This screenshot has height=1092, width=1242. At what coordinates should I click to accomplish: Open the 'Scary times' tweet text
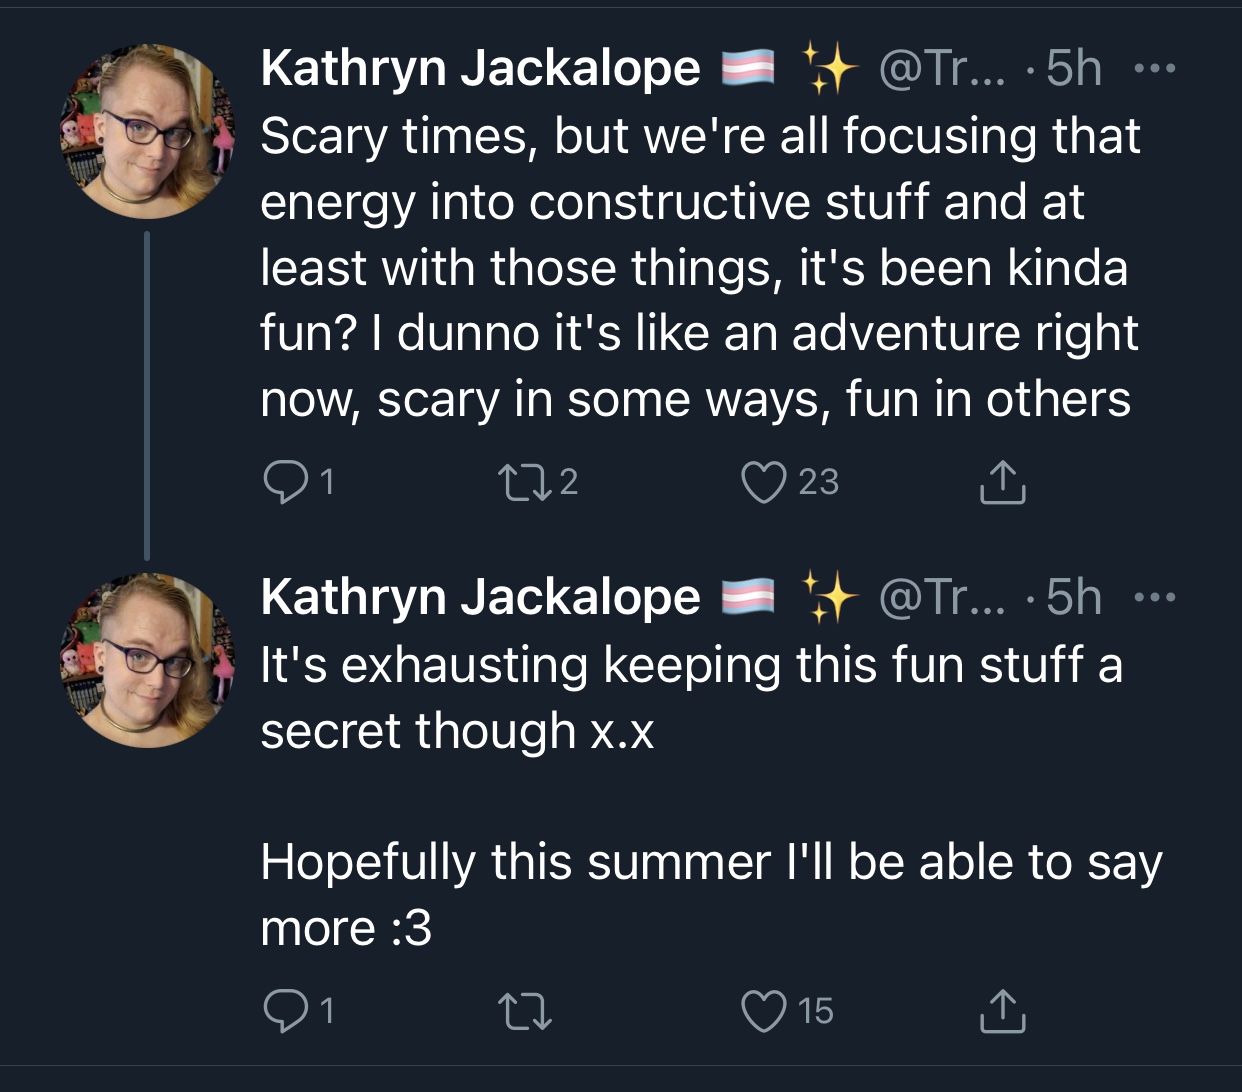pyautogui.click(x=700, y=267)
